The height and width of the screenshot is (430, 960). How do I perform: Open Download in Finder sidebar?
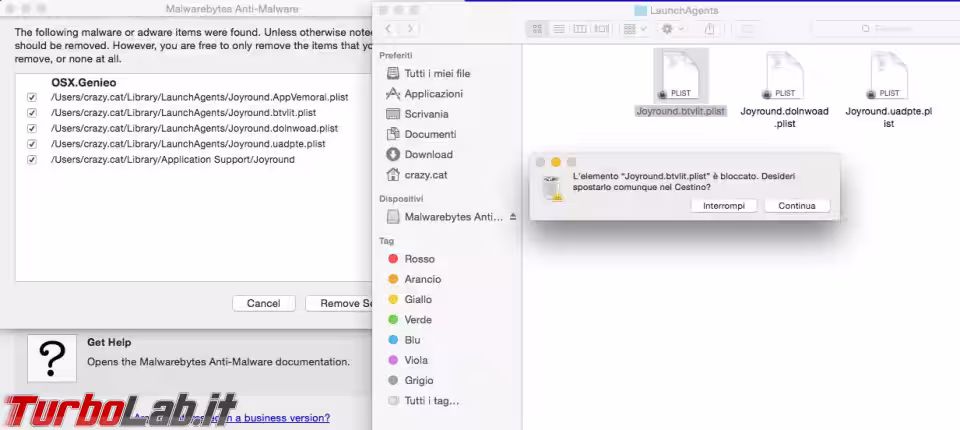(x=428, y=154)
